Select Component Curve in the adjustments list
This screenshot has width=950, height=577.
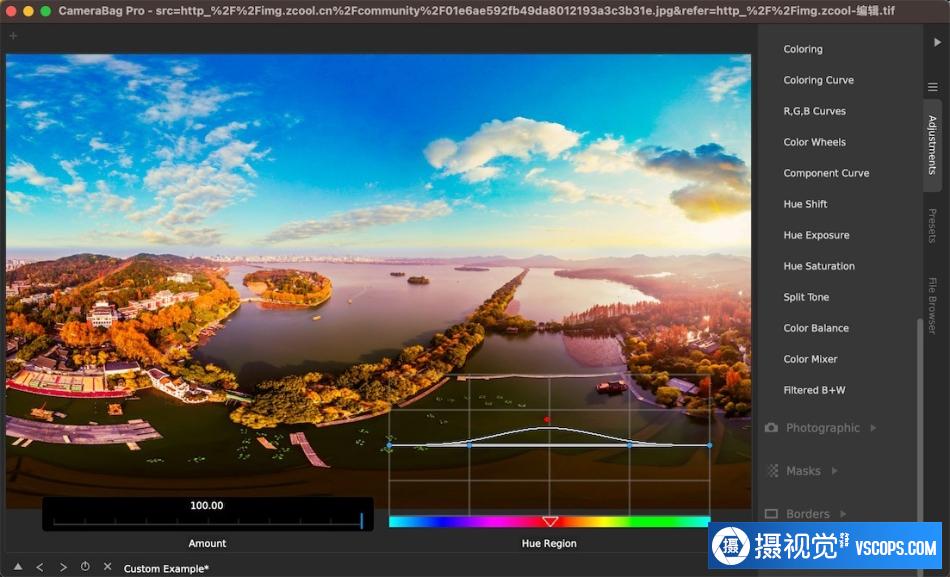[826, 173]
